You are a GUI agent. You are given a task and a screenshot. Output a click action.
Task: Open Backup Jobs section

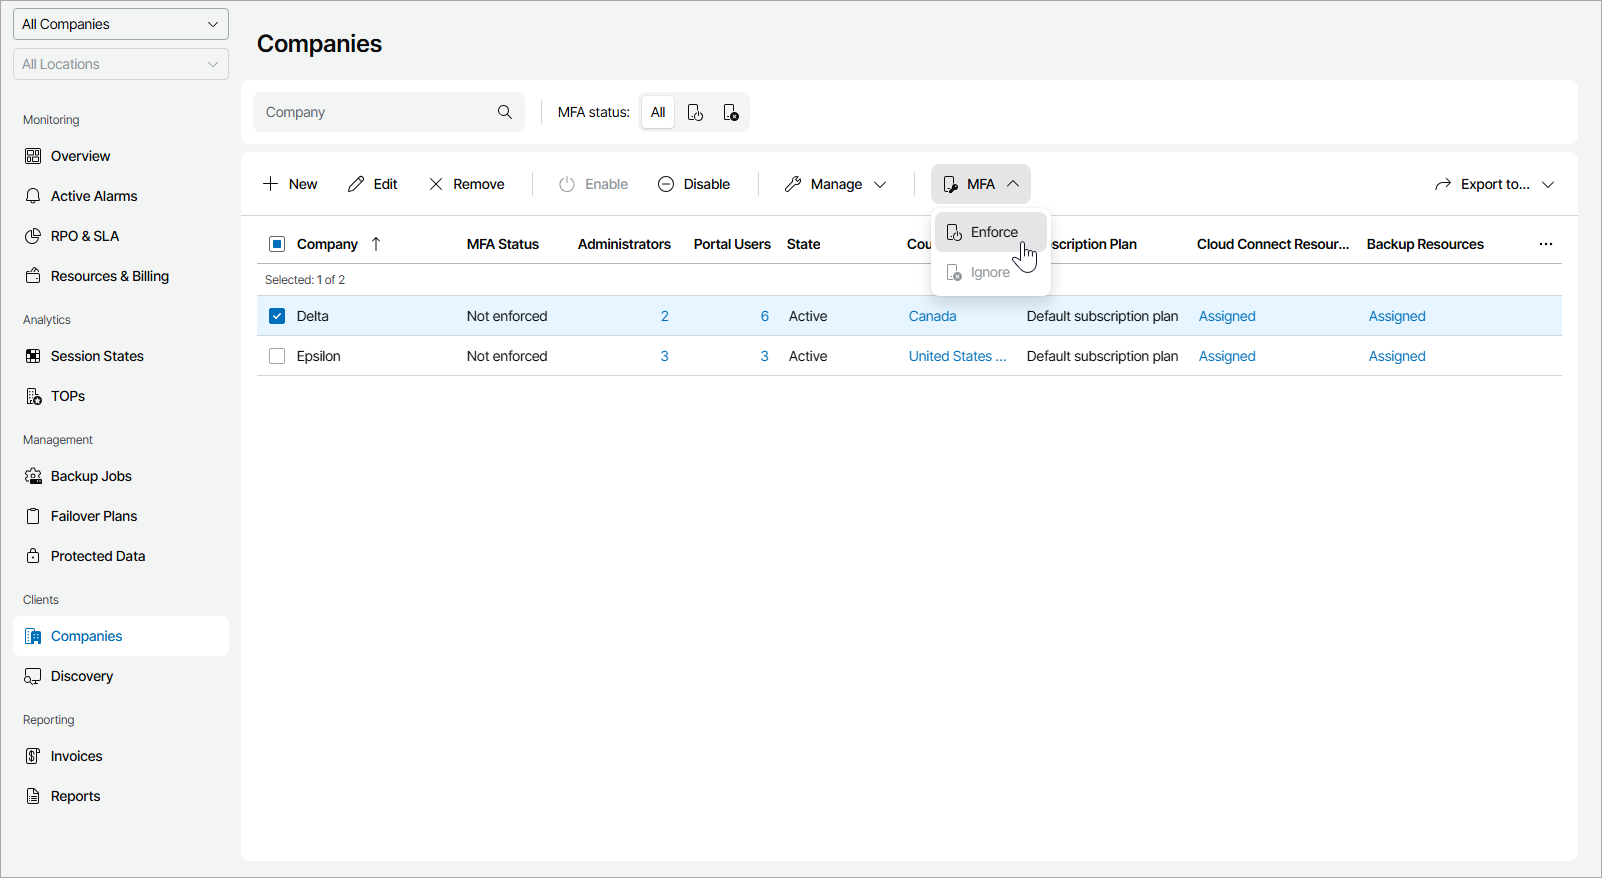click(x=121, y=476)
